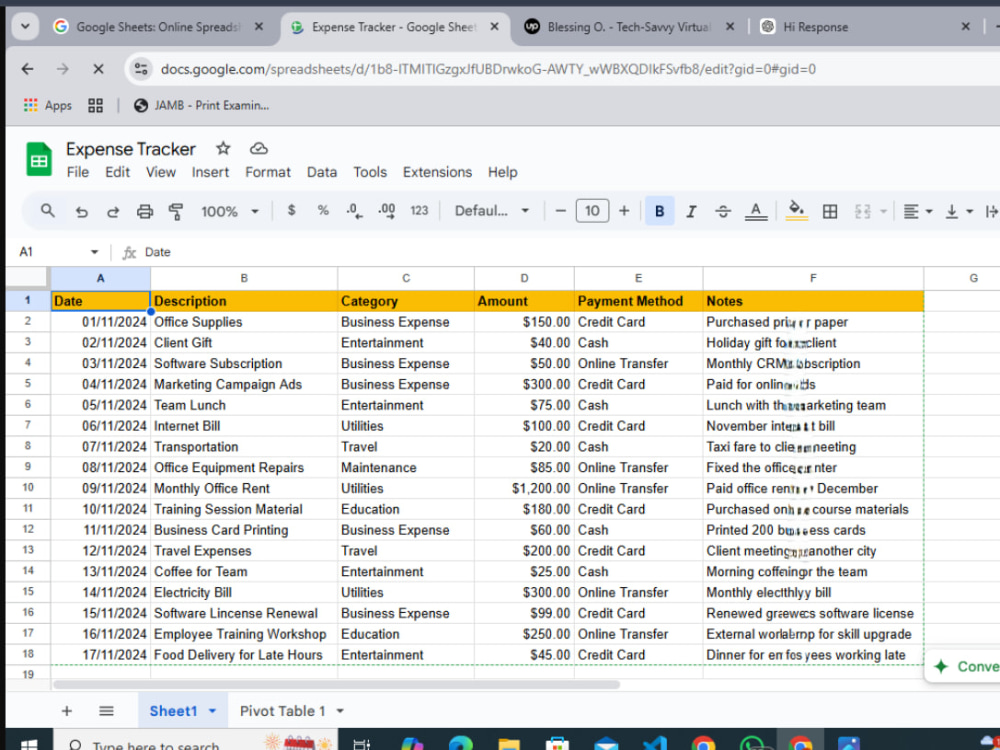Open the Google Sheets home icon
The image size is (1000, 750).
[39, 159]
